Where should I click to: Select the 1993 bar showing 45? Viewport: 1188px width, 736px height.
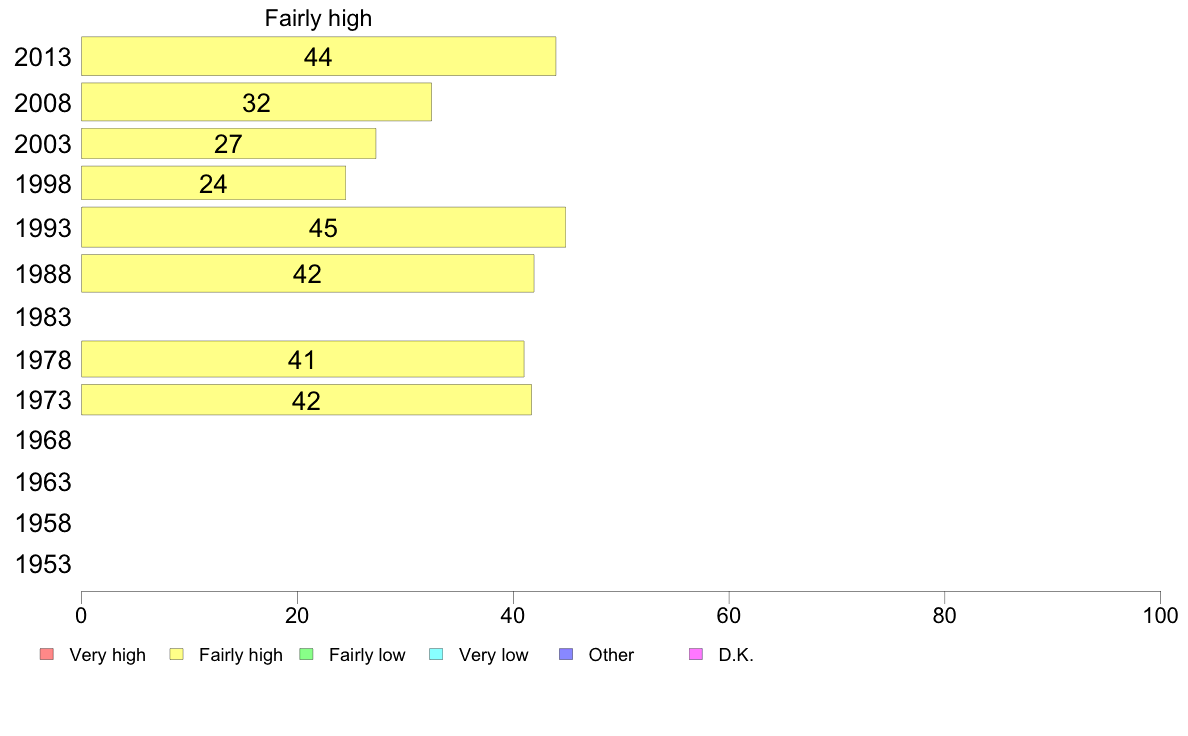click(x=323, y=227)
